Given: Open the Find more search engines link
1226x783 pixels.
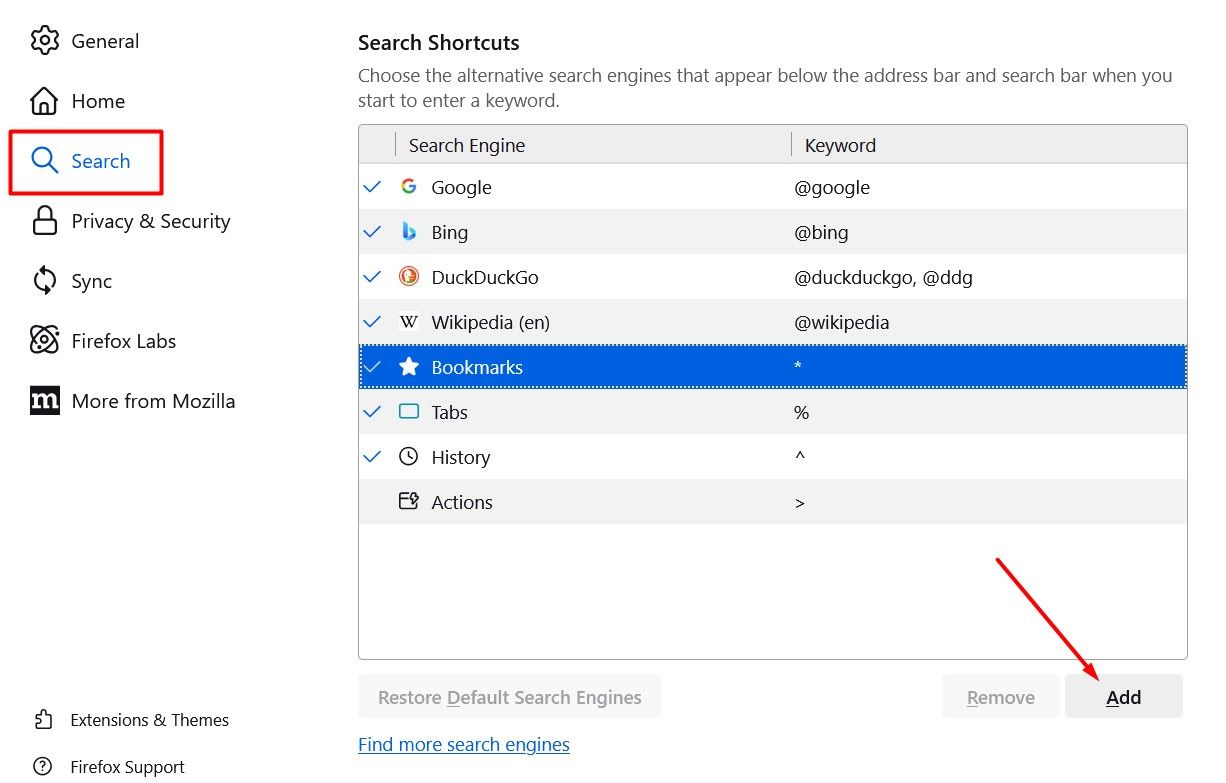Looking at the screenshot, I should tap(463, 744).
